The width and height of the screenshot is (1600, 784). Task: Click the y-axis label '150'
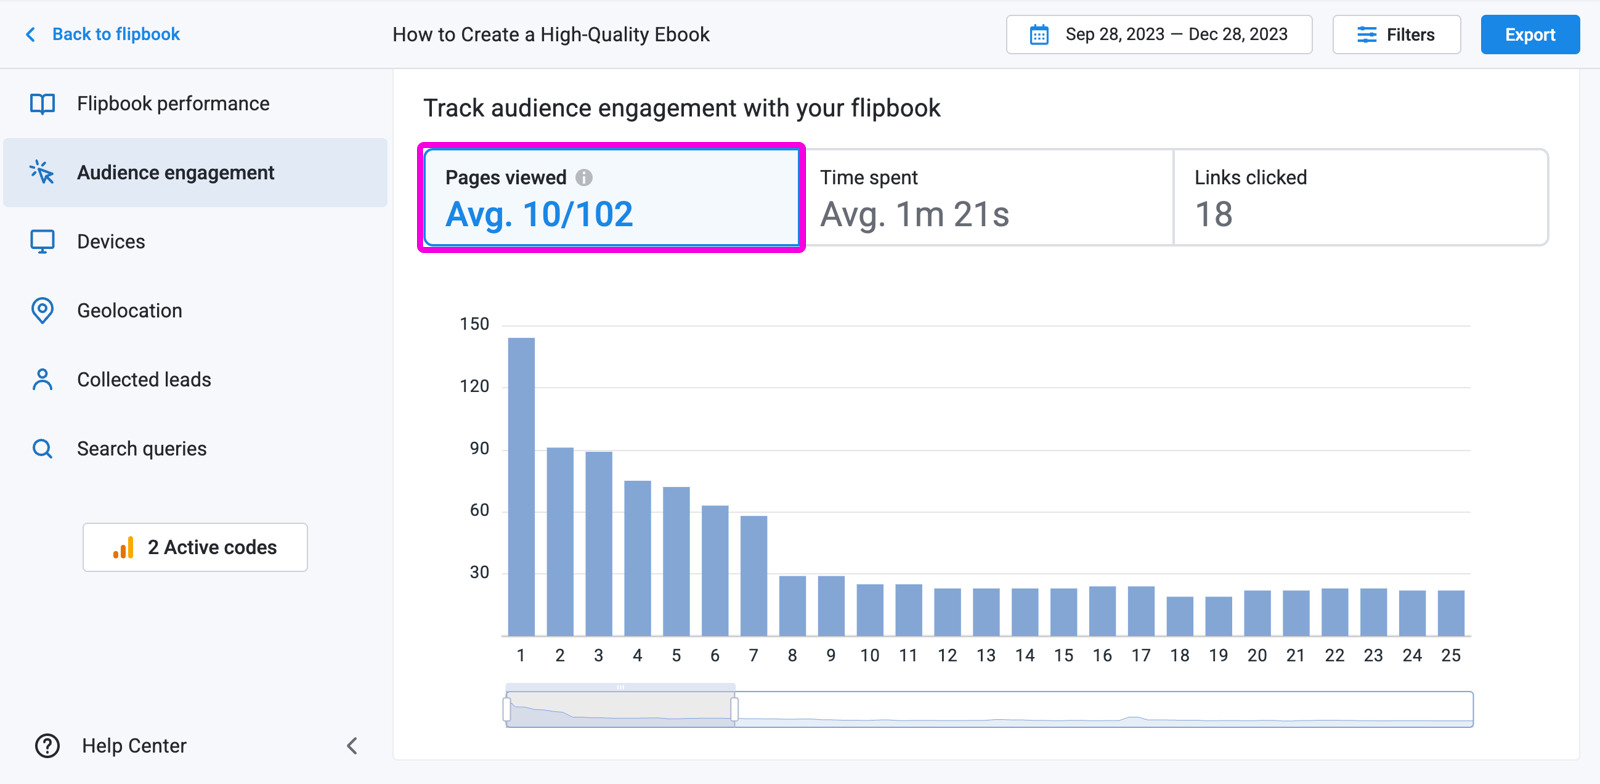474,324
